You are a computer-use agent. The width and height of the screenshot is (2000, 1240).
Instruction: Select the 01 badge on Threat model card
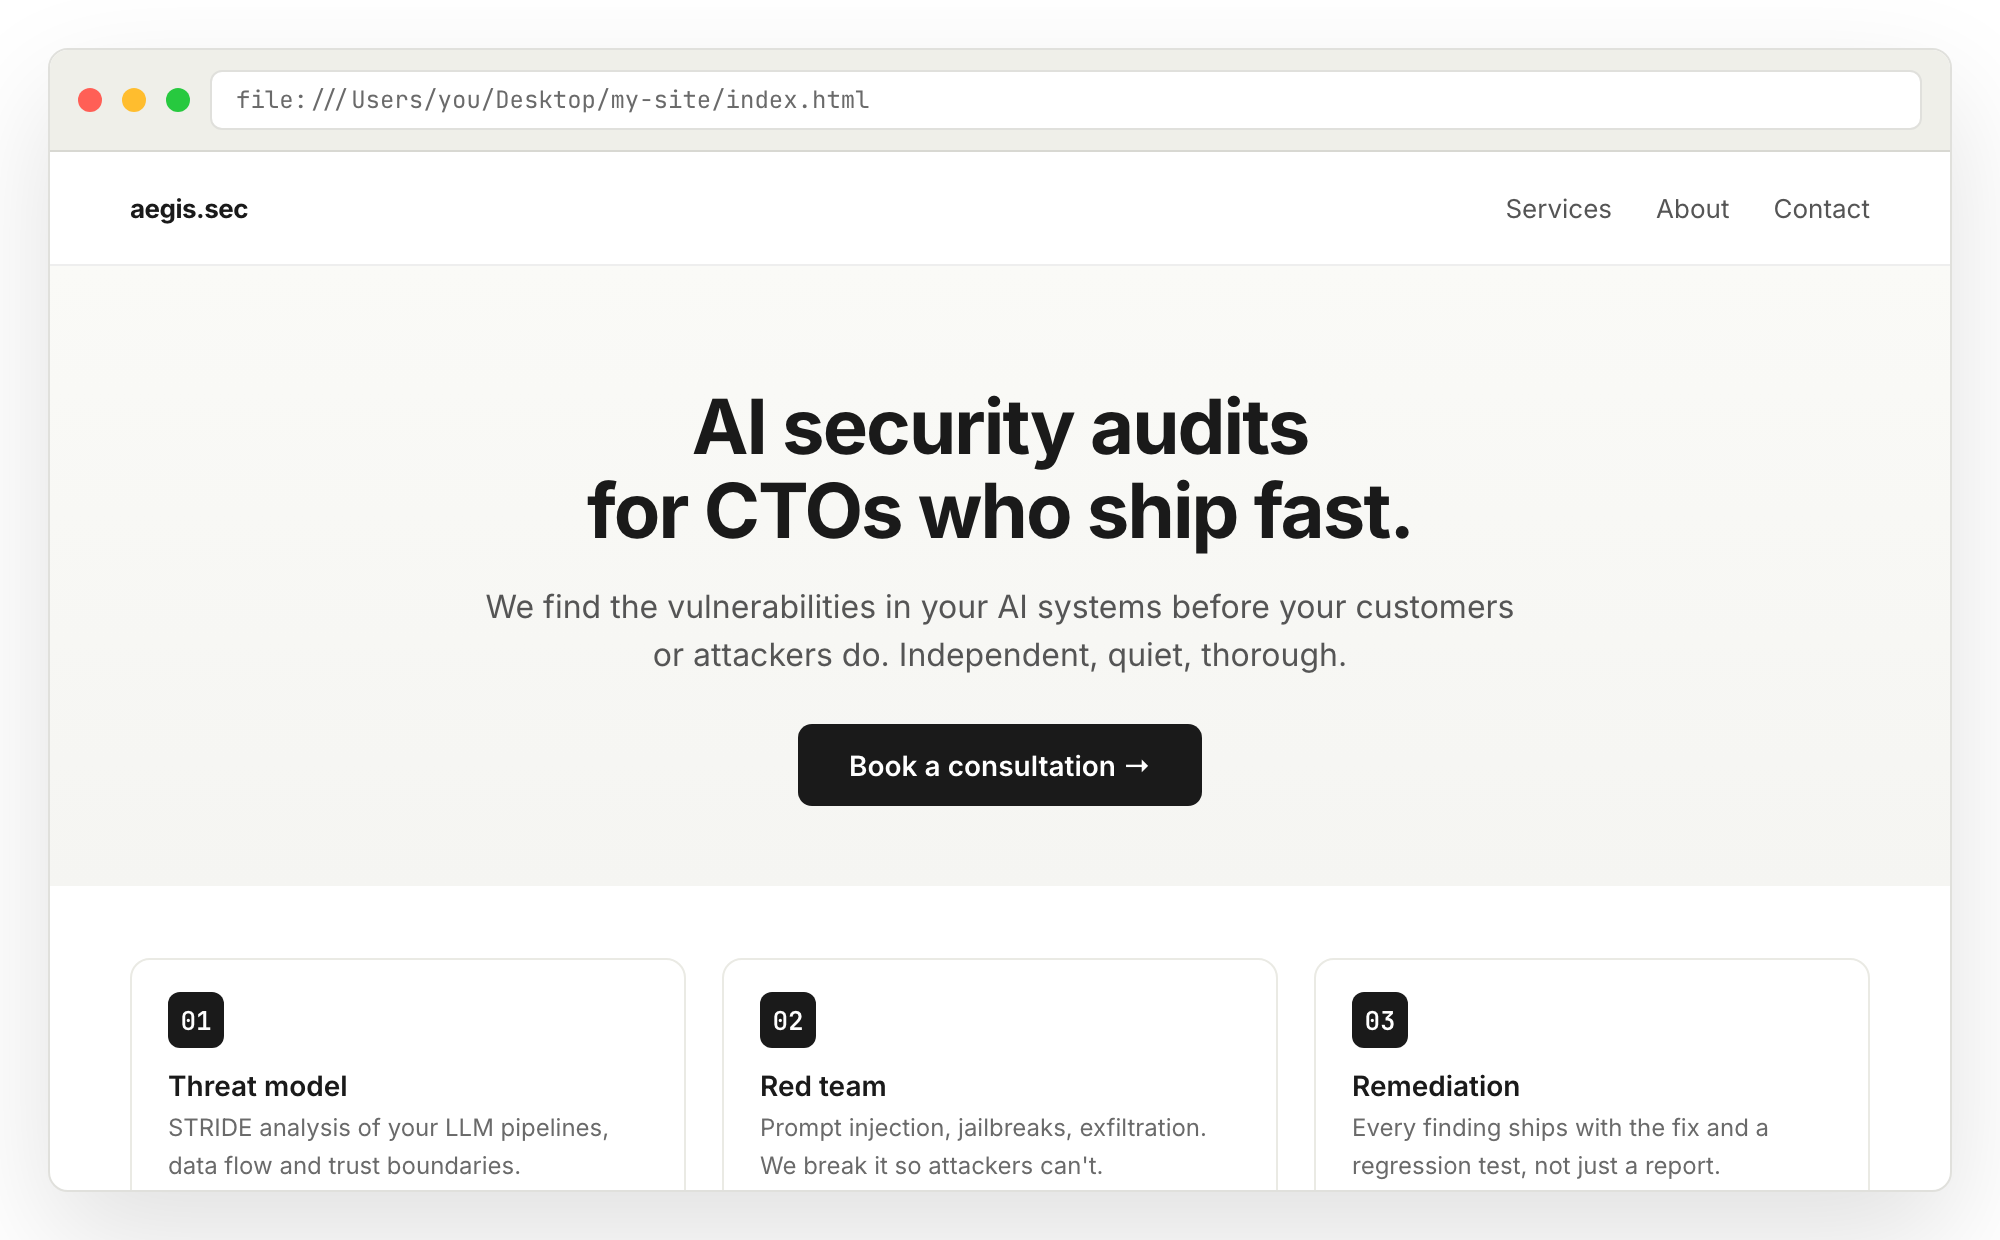[x=196, y=1020]
